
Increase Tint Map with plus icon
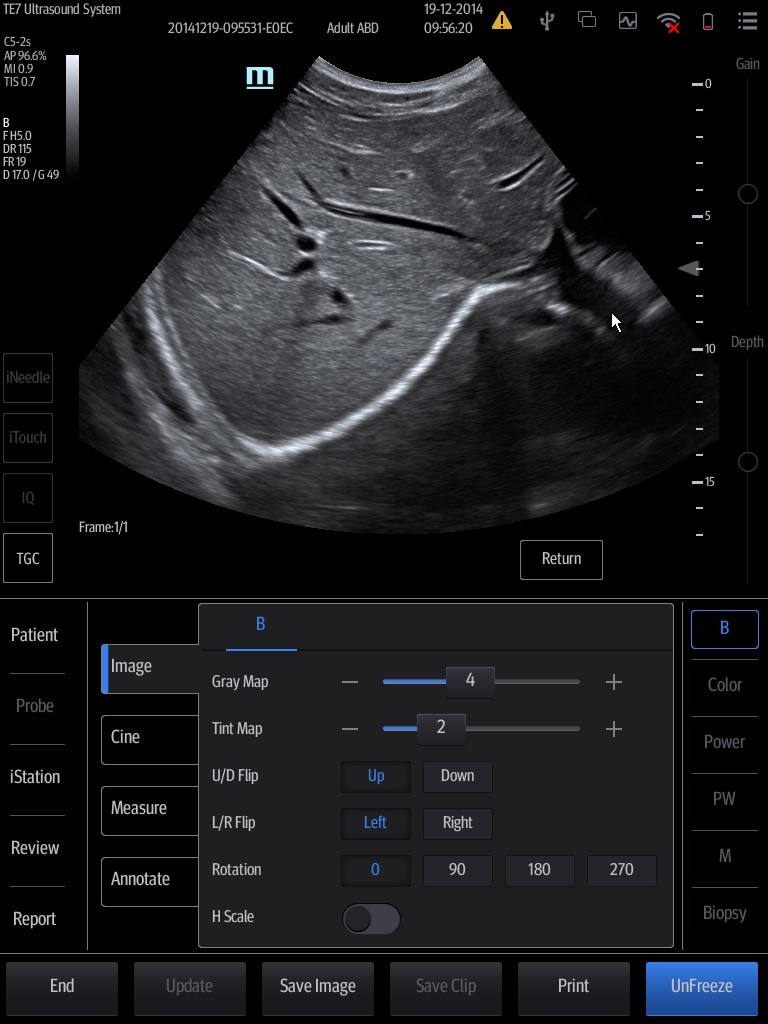point(614,729)
